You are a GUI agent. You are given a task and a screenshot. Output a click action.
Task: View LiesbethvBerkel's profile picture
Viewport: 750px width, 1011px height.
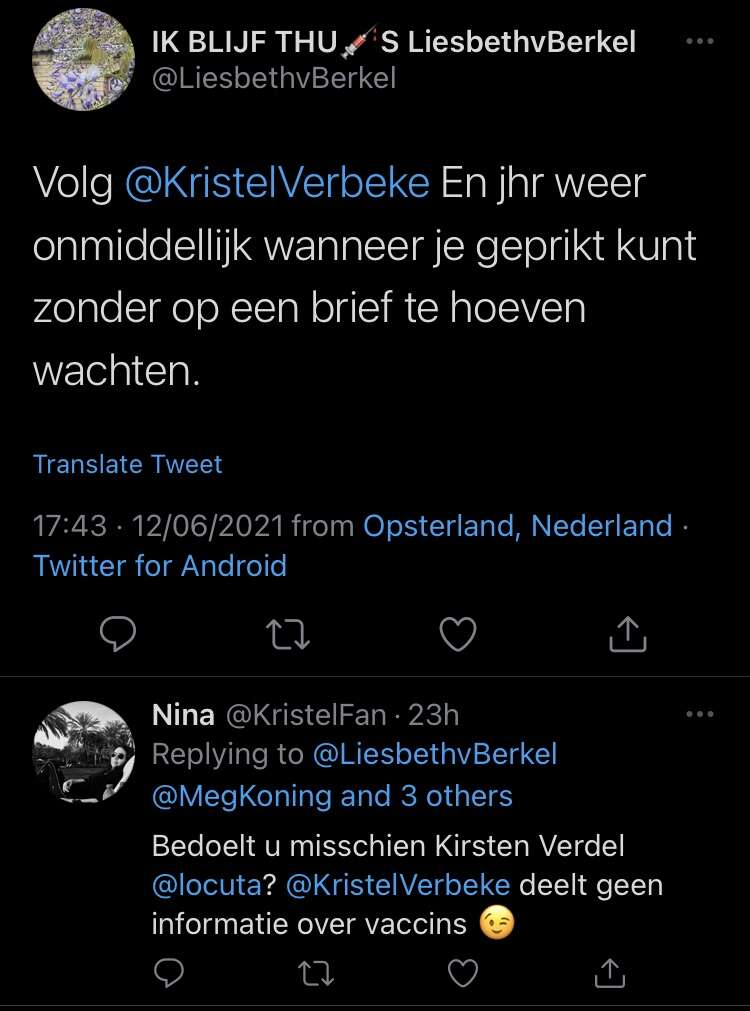[x=84, y=60]
